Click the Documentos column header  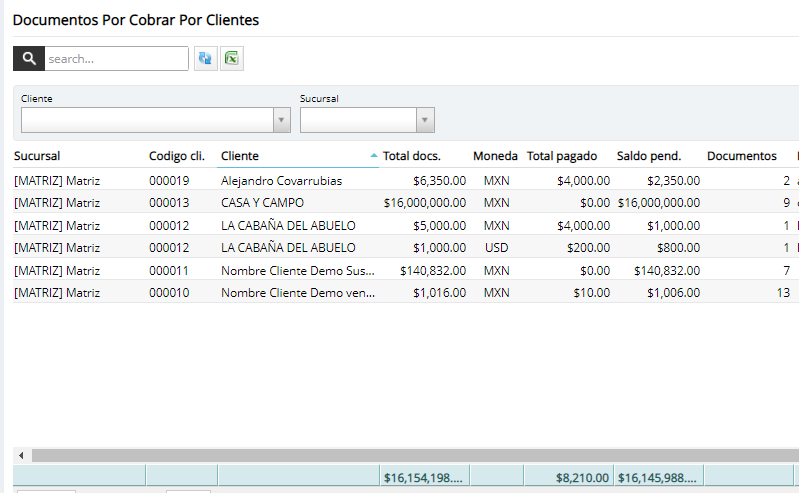(x=741, y=156)
